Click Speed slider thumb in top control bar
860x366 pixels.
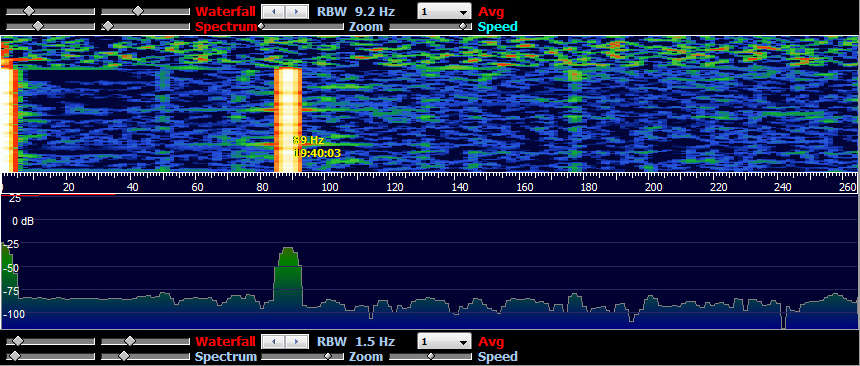(x=465, y=26)
